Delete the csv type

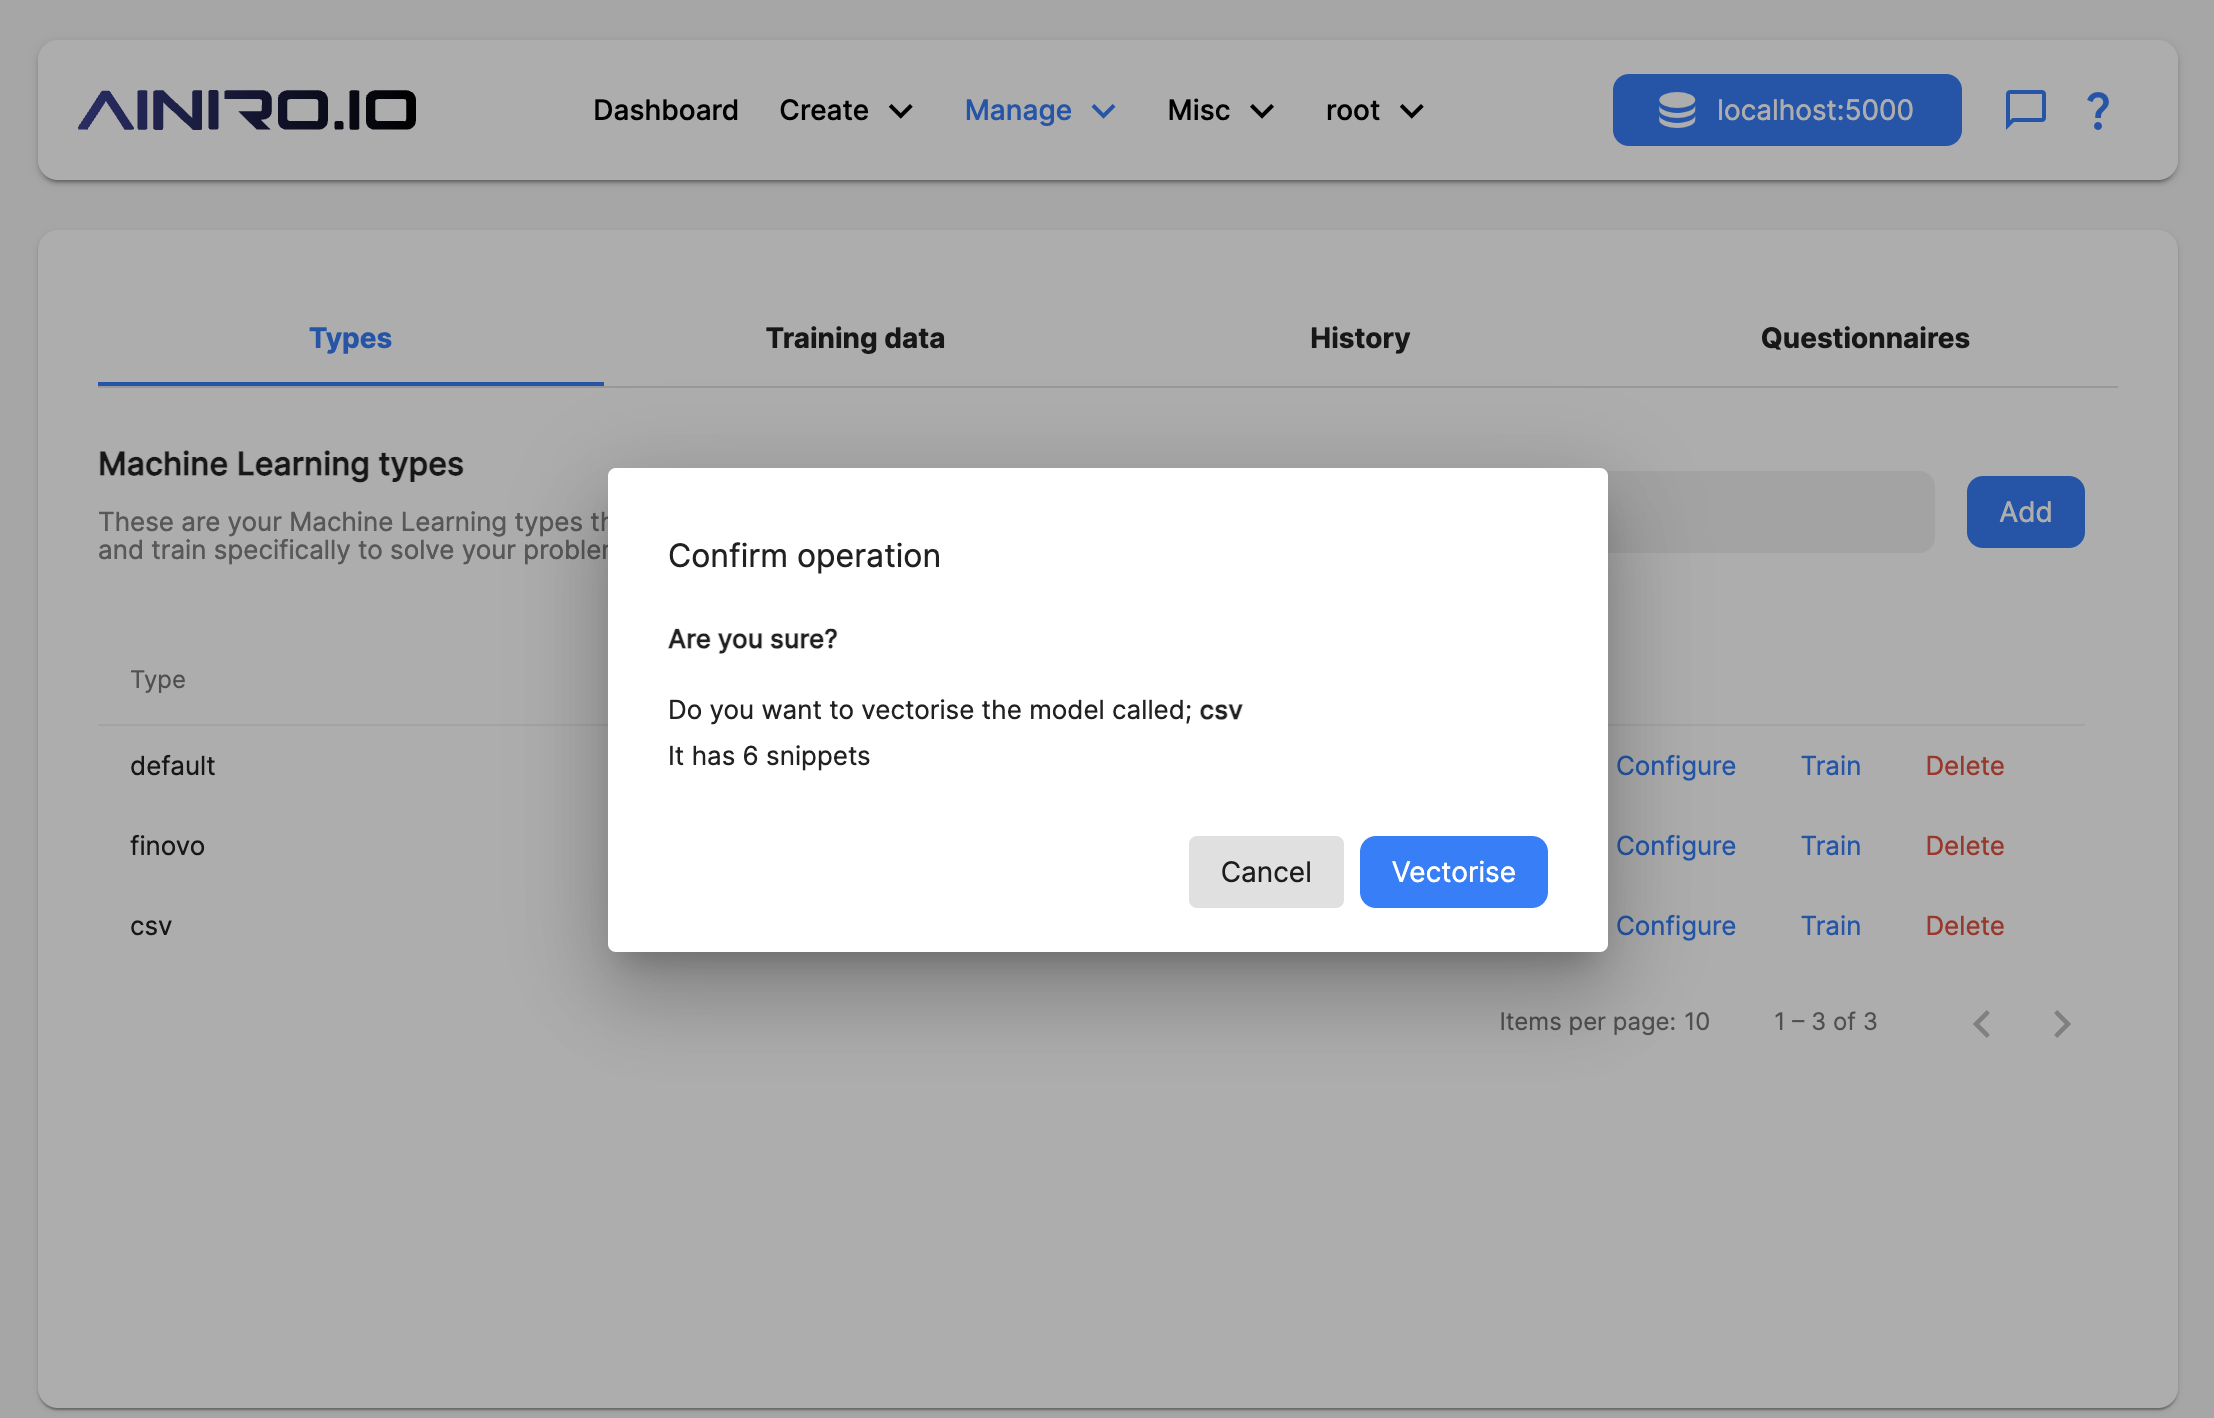click(x=1965, y=926)
